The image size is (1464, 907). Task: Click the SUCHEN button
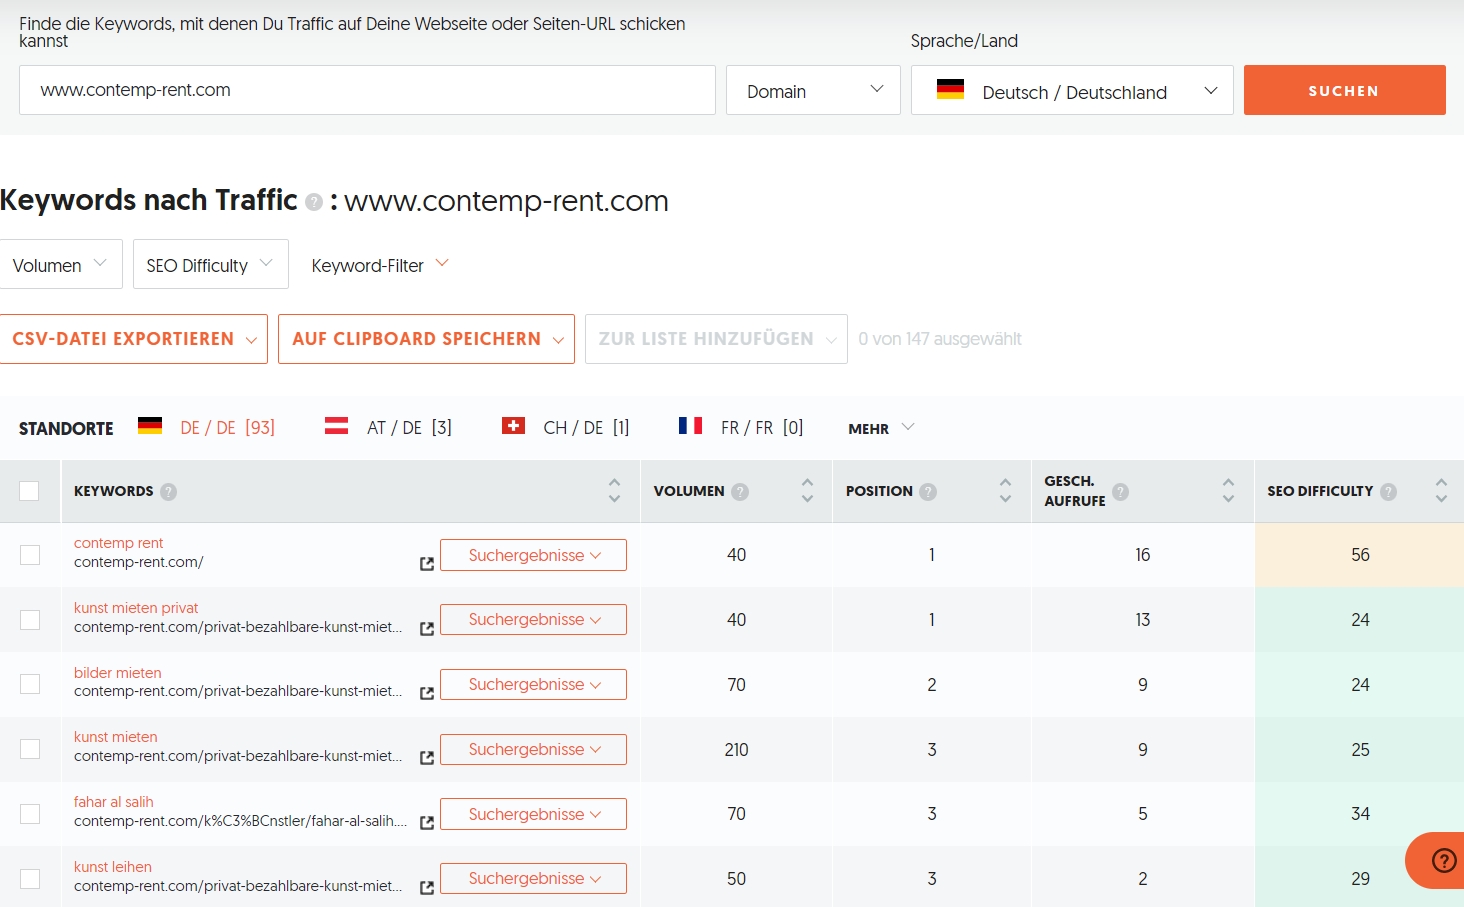[1344, 90]
